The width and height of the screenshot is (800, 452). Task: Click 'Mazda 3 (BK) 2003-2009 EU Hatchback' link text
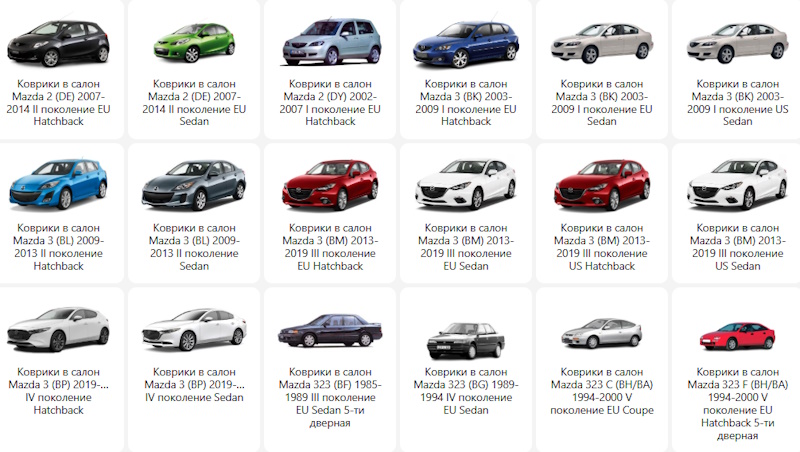pos(466,103)
